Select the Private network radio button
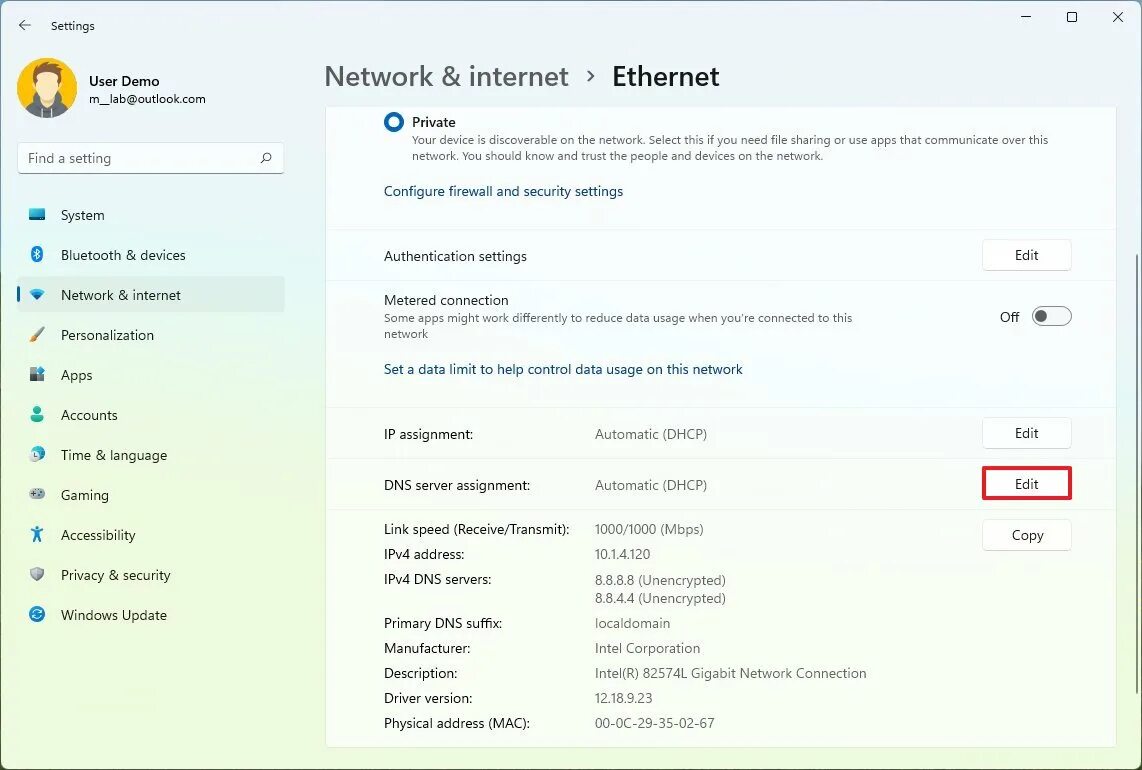The height and width of the screenshot is (770, 1142). (x=394, y=122)
